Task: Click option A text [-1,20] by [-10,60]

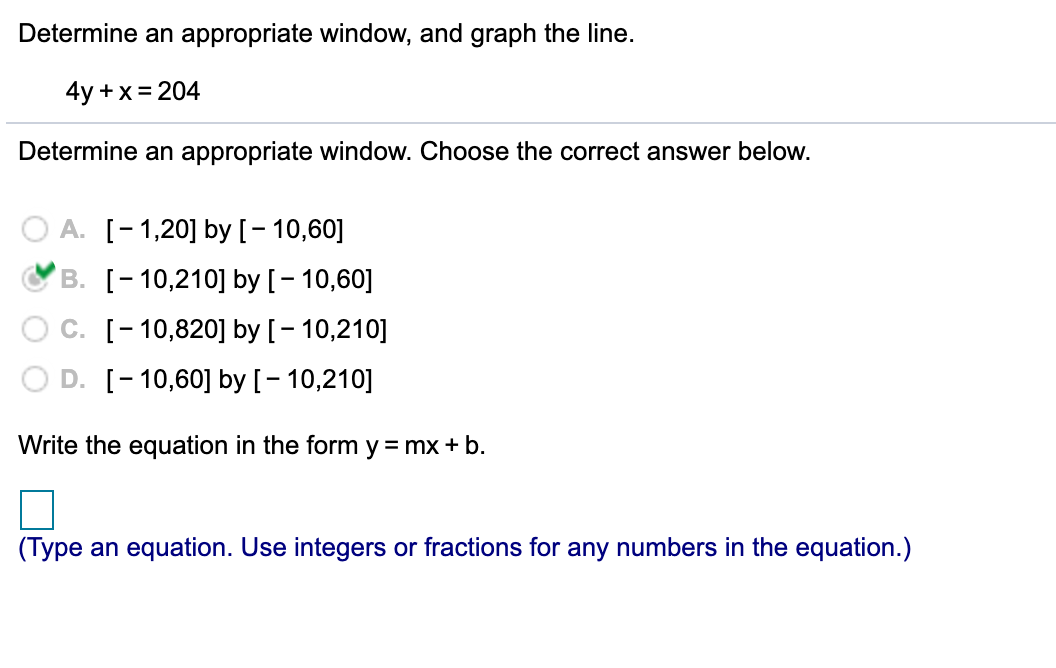Action: pyautogui.click(x=225, y=229)
